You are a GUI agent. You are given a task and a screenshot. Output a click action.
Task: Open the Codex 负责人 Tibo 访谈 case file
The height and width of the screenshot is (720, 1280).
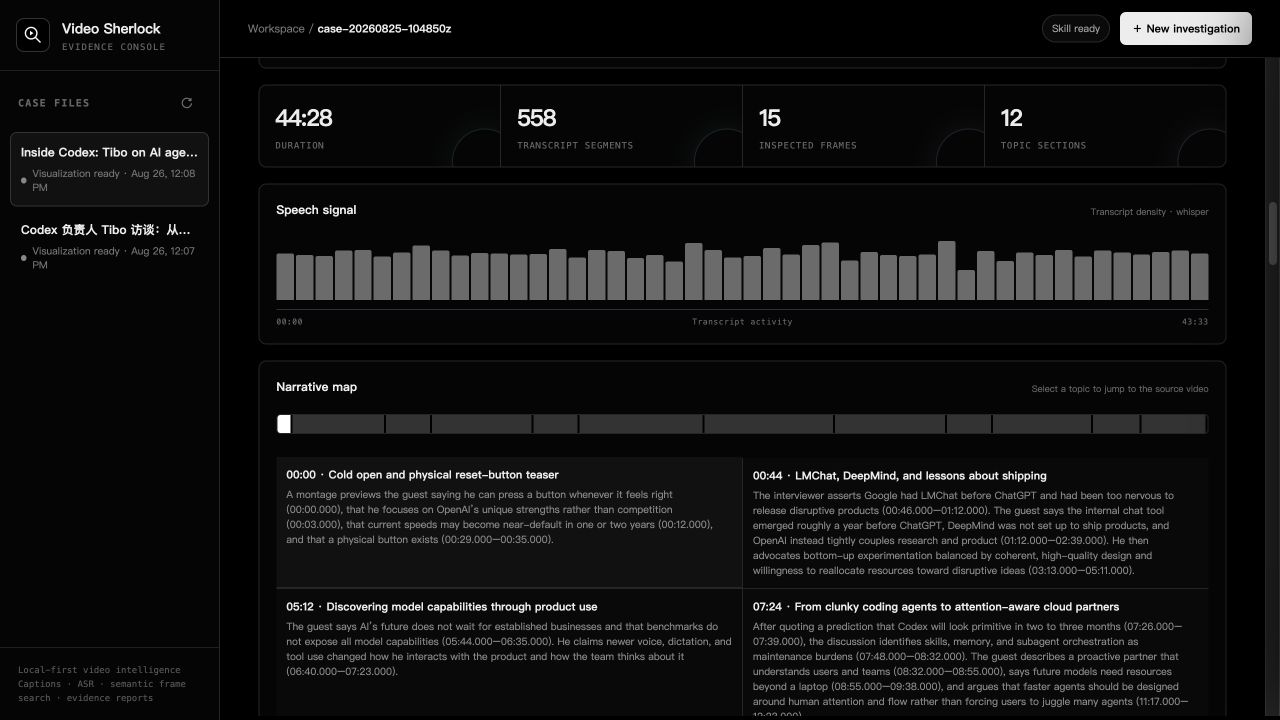(x=109, y=247)
